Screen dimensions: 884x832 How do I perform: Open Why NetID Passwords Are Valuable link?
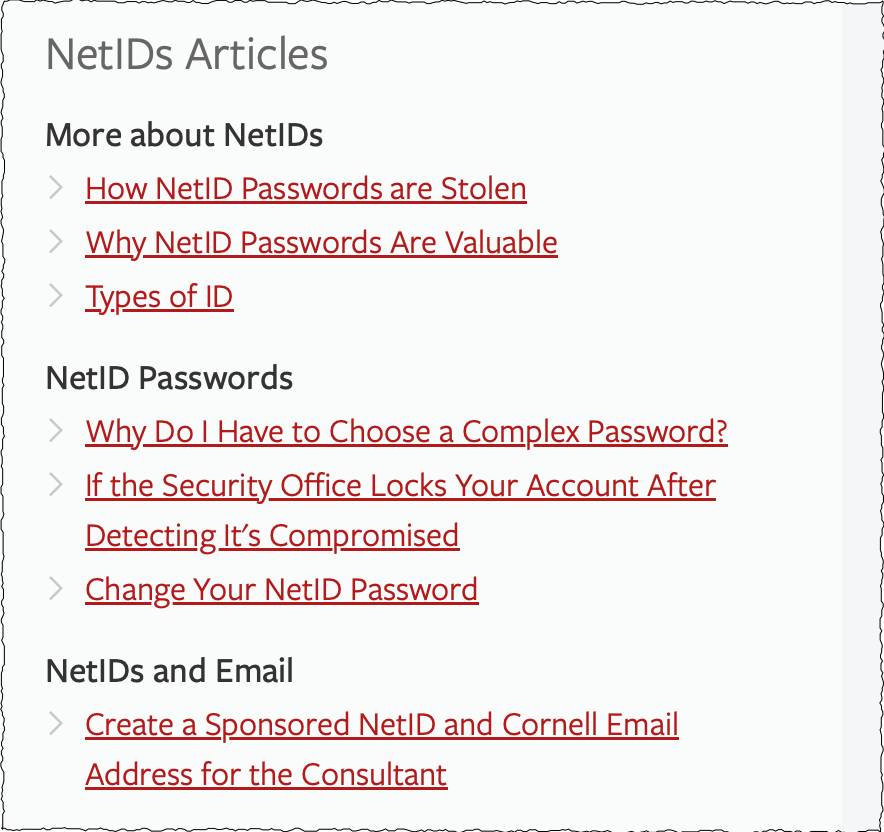click(x=321, y=243)
